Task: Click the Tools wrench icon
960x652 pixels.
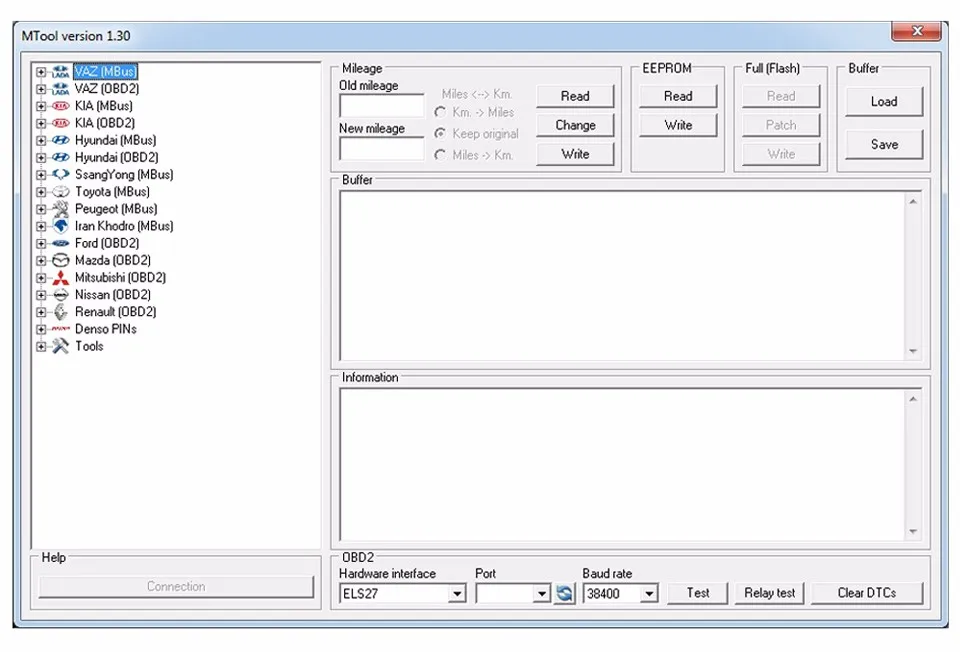Action: point(60,347)
